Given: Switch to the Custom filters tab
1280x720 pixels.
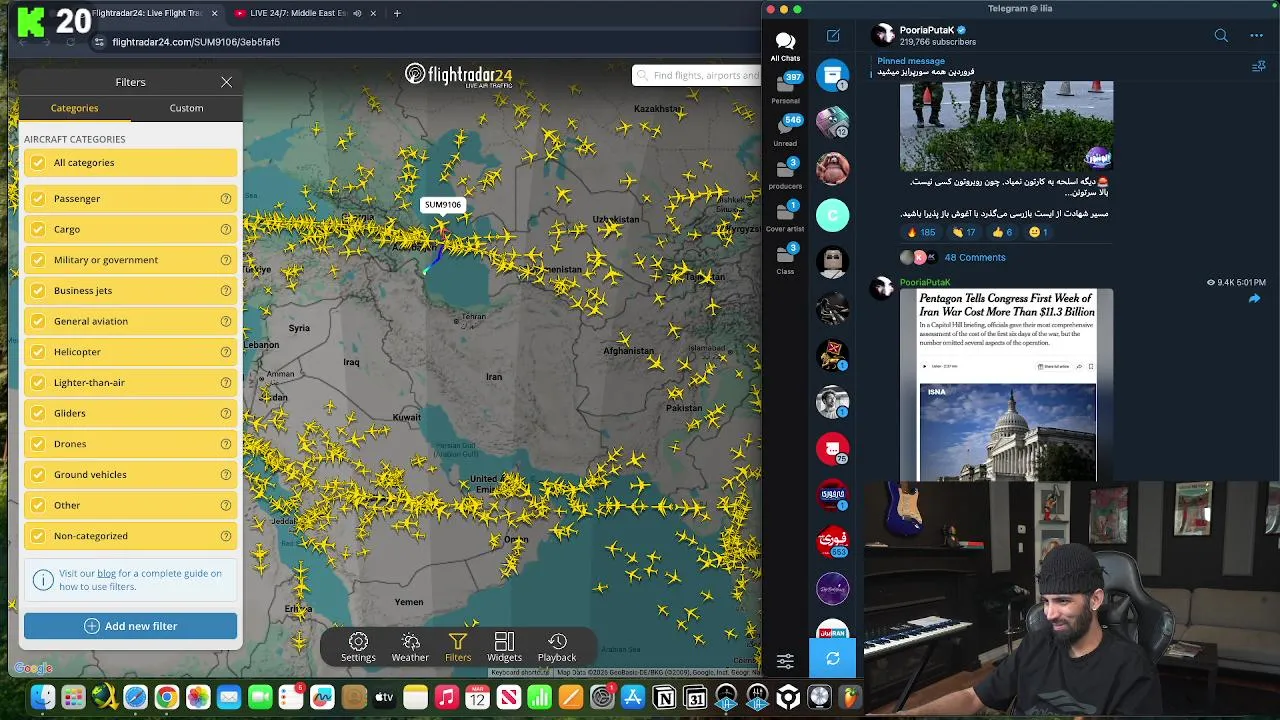Looking at the screenshot, I should [x=186, y=108].
